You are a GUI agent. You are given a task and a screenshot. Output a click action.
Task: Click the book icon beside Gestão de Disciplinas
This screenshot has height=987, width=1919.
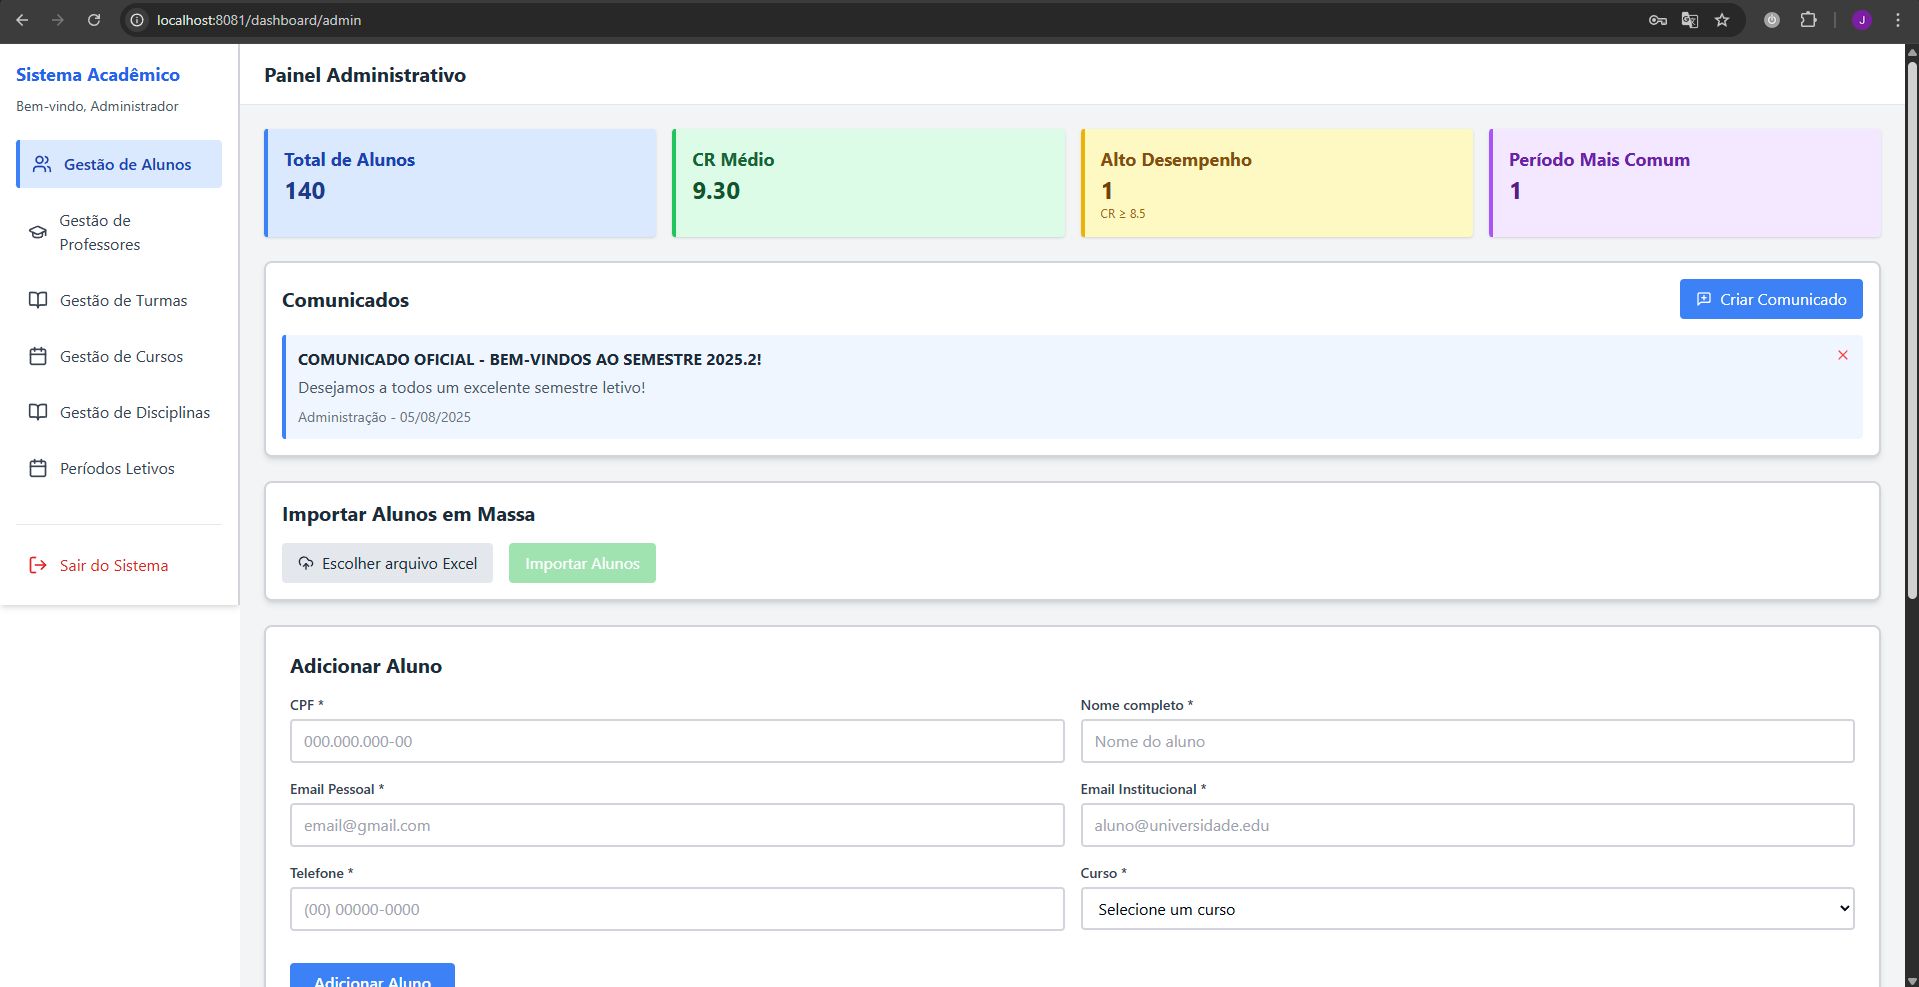(x=38, y=412)
